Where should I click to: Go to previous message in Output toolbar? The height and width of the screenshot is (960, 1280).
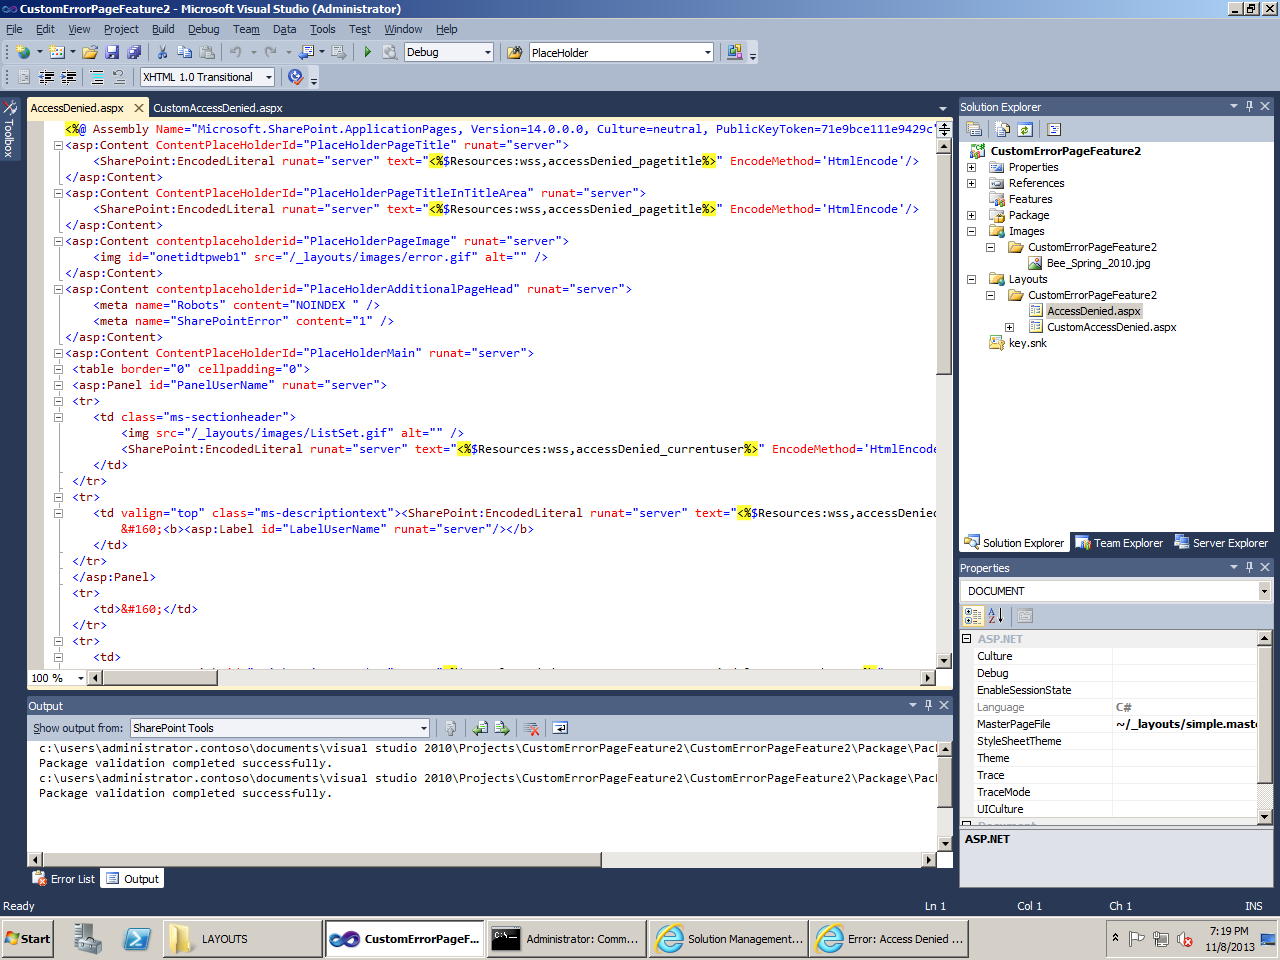[x=481, y=728]
